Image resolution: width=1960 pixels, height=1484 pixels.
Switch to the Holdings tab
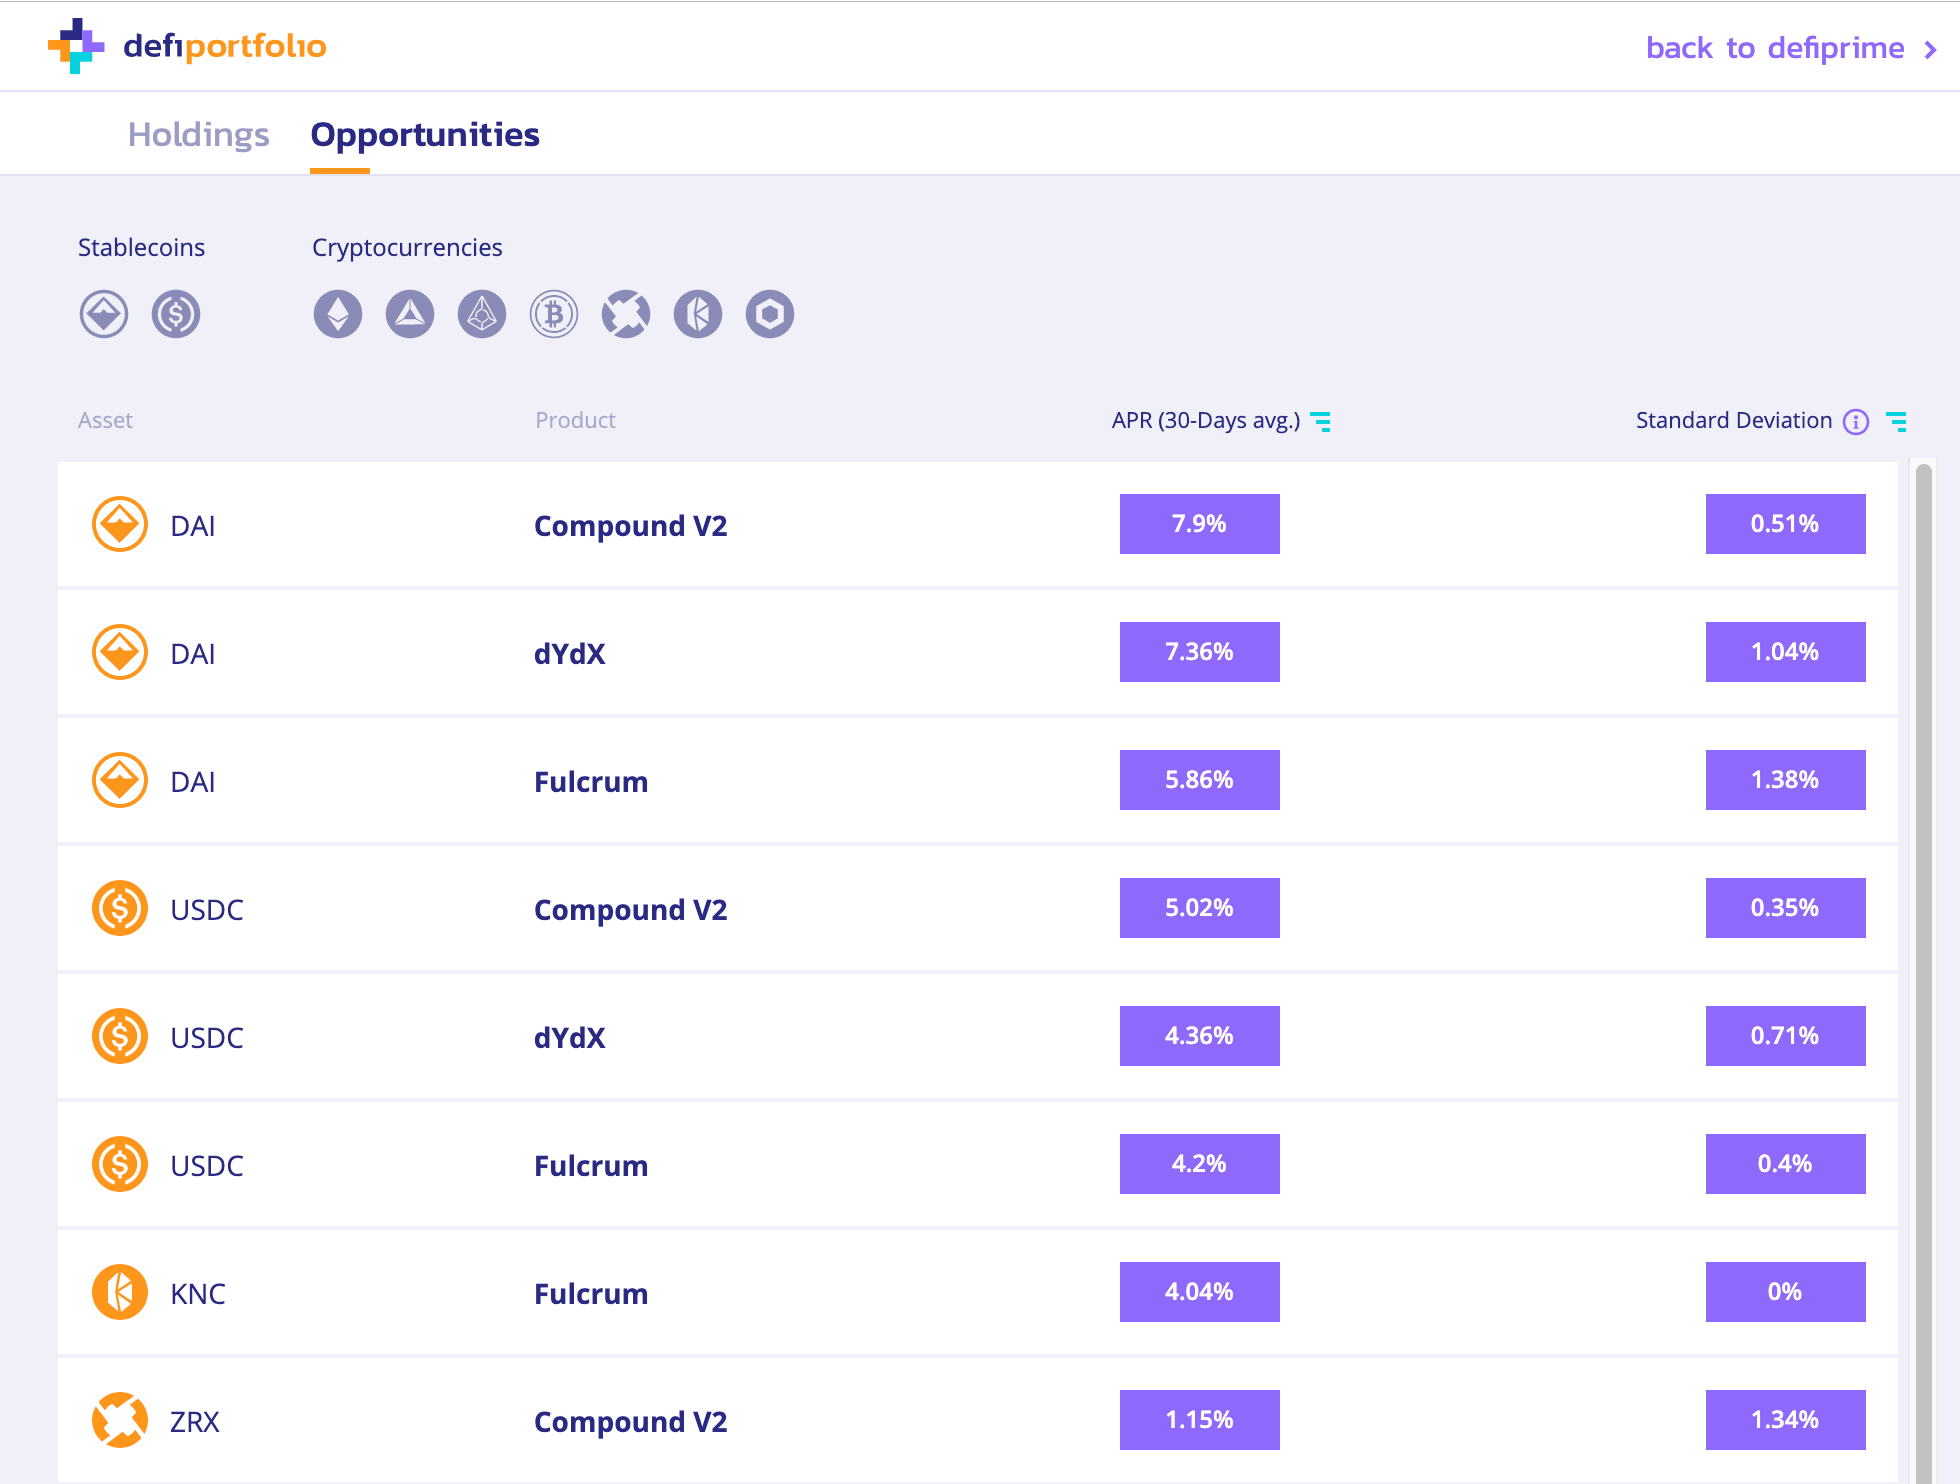coord(198,134)
